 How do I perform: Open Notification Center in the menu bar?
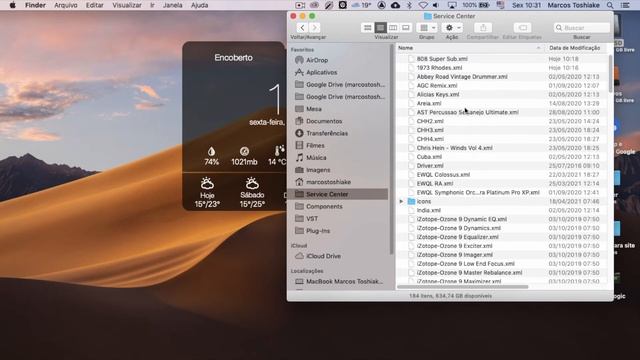pyautogui.click(x=625, y=5)
